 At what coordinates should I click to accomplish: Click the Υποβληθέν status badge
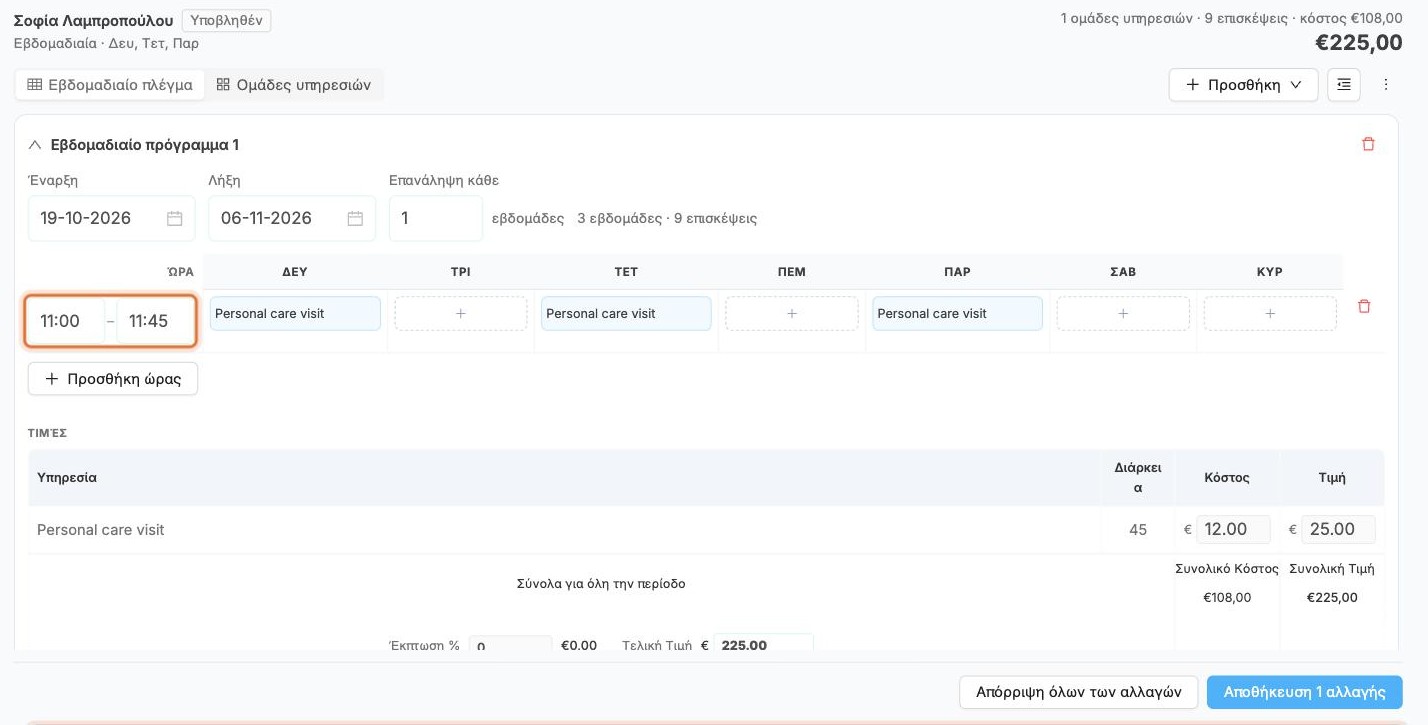[x=226, y=20]
